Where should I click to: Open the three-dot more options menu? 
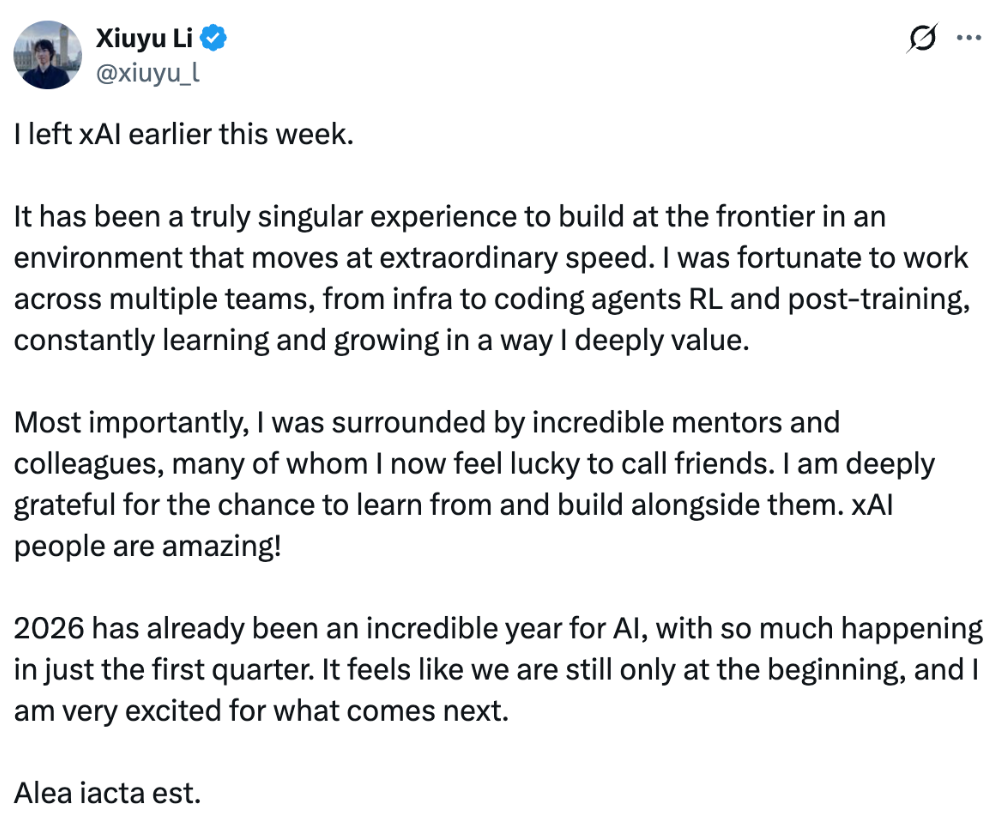[x=969, y=38]
